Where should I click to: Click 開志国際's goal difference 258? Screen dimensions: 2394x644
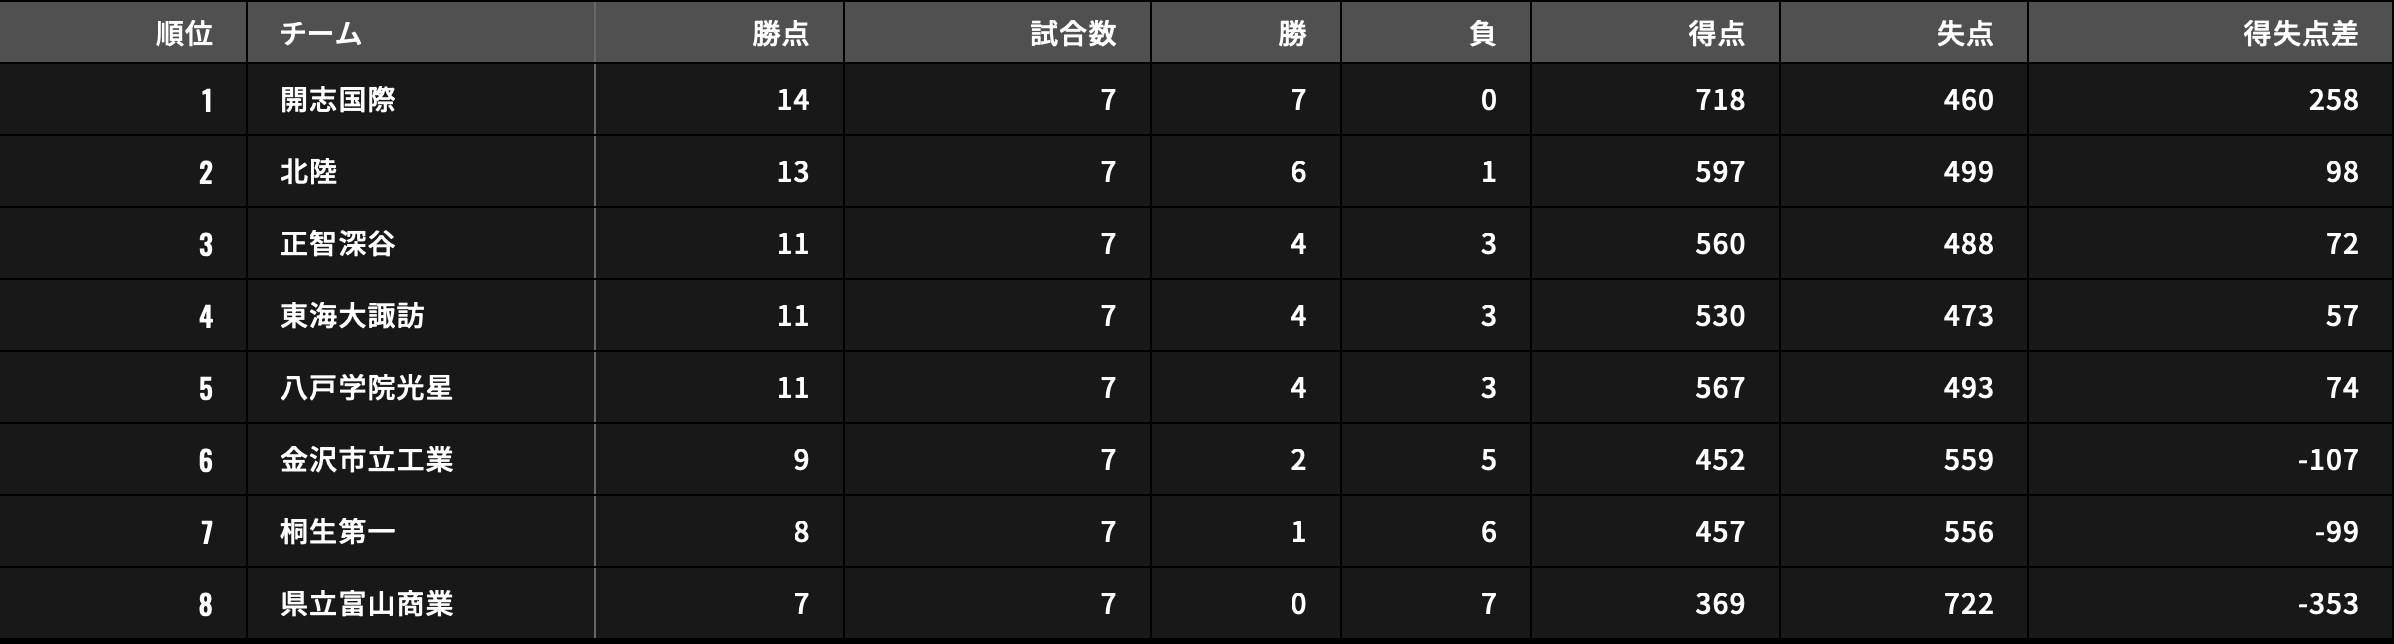point(2333,100)
